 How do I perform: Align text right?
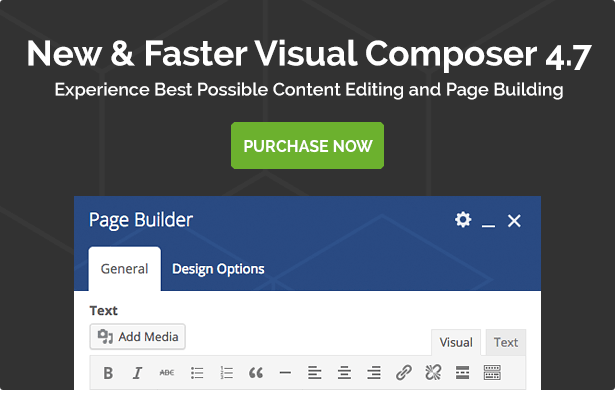click(374, 373)
